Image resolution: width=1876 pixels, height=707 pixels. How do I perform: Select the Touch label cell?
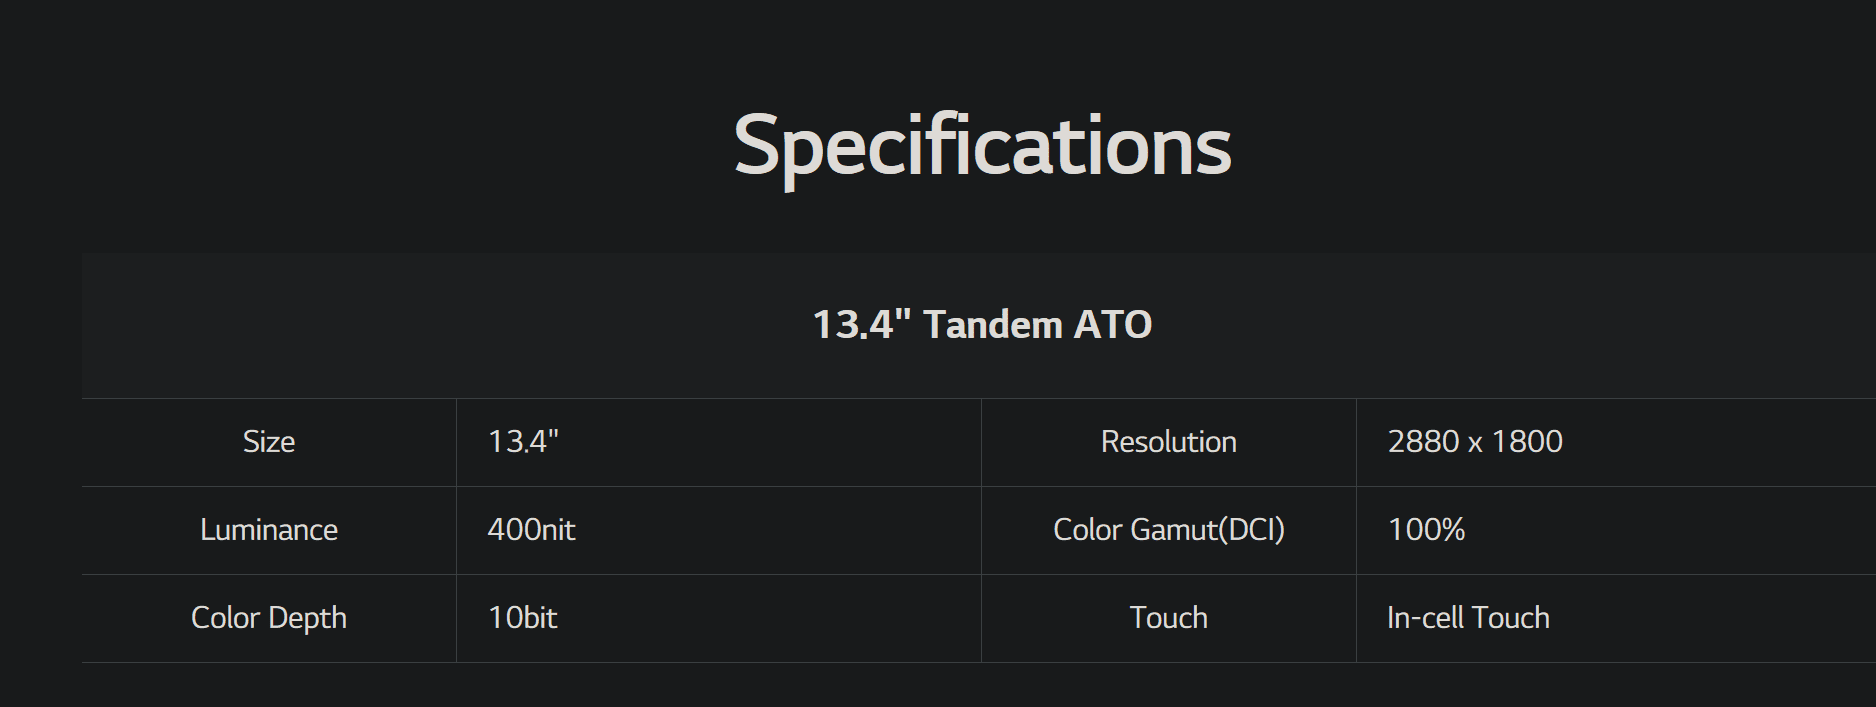[1168, 618]
